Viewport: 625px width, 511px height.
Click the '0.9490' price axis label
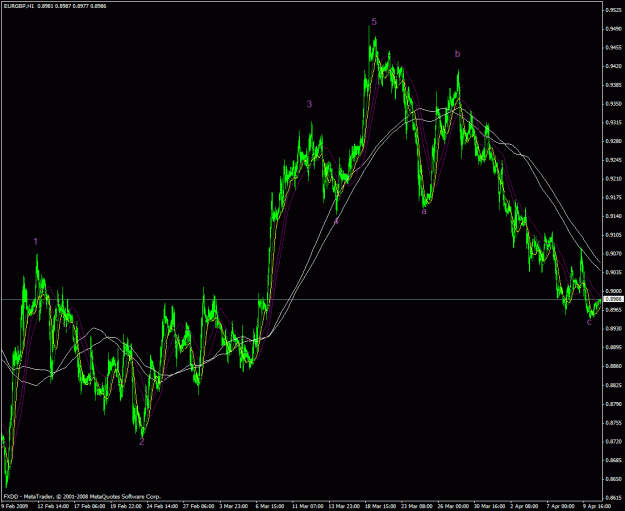[614, 29]
